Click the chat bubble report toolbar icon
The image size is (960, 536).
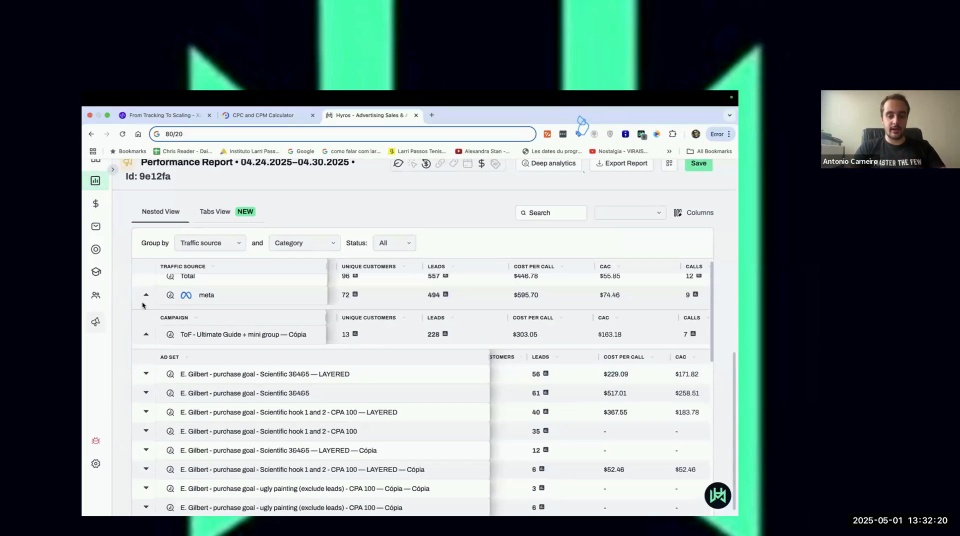tap(398, 164)
